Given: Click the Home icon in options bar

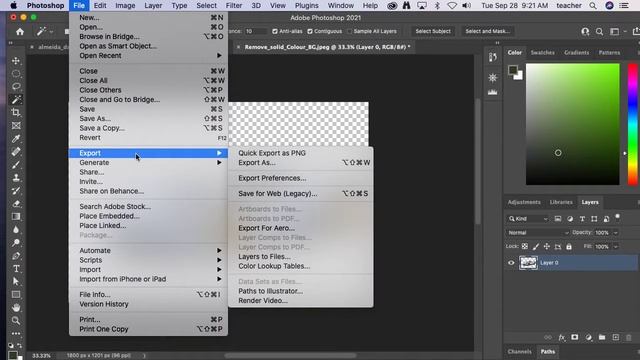Looking at the screenshot, I should pyautogui.click(x=20, y=31).
